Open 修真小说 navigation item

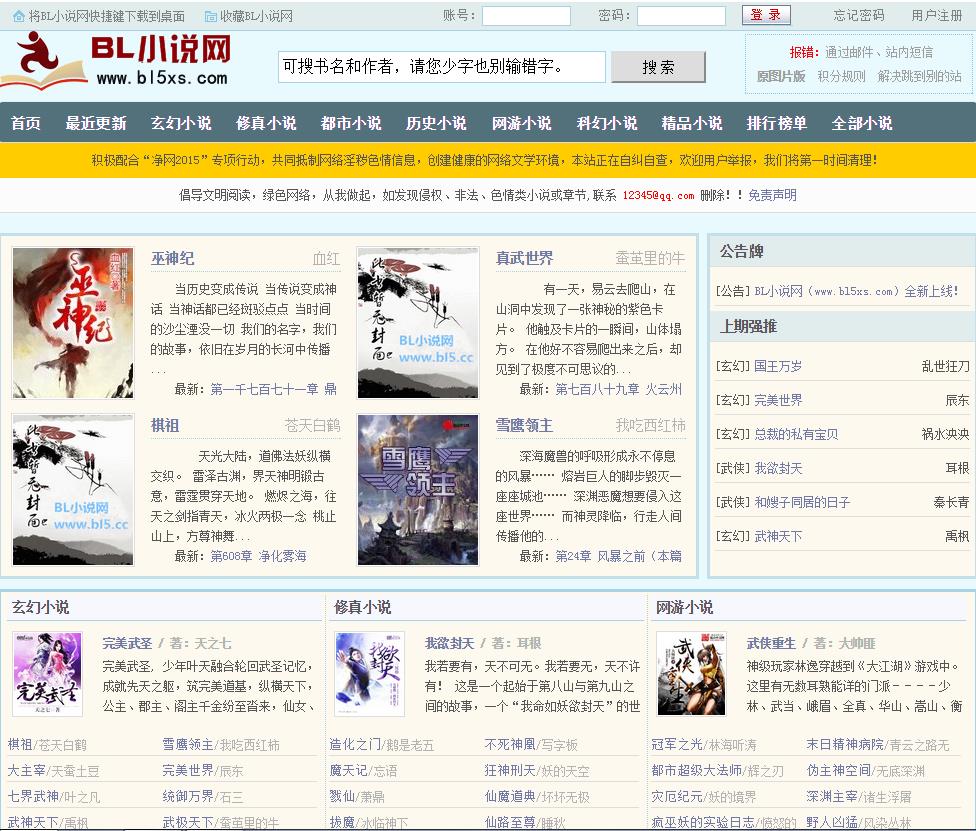coord(266,123)
